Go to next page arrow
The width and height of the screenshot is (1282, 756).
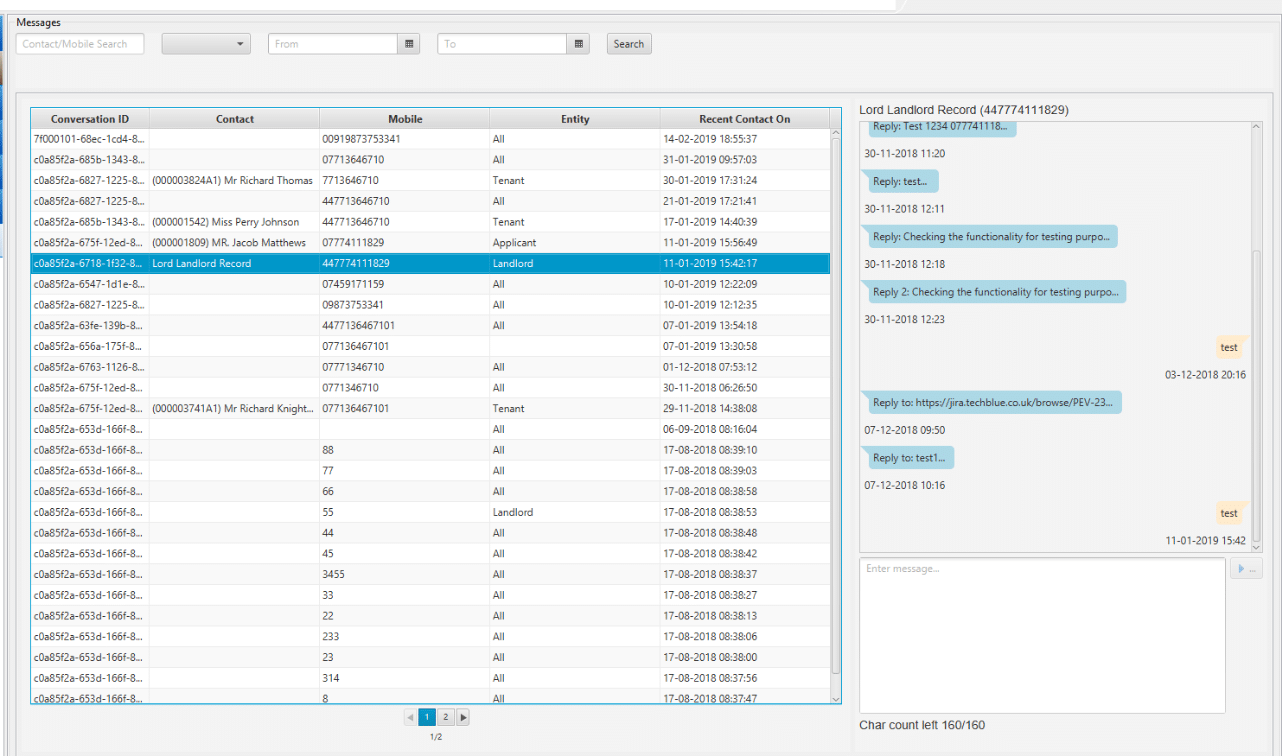(463, 717)
